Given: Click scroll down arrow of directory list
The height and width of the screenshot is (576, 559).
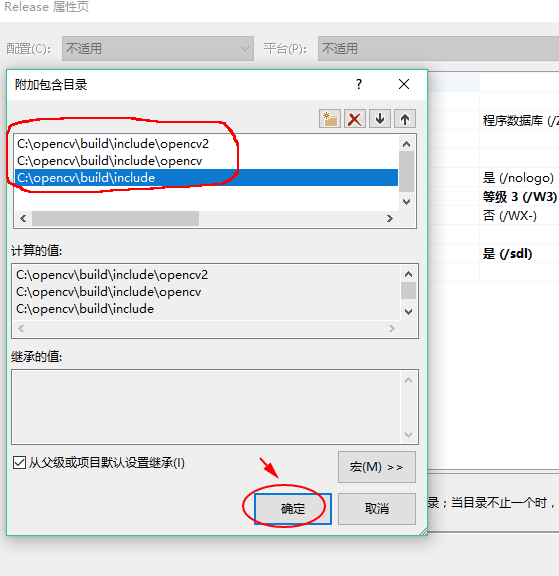Looking at the screenshot, I should (x=407, y=202).
